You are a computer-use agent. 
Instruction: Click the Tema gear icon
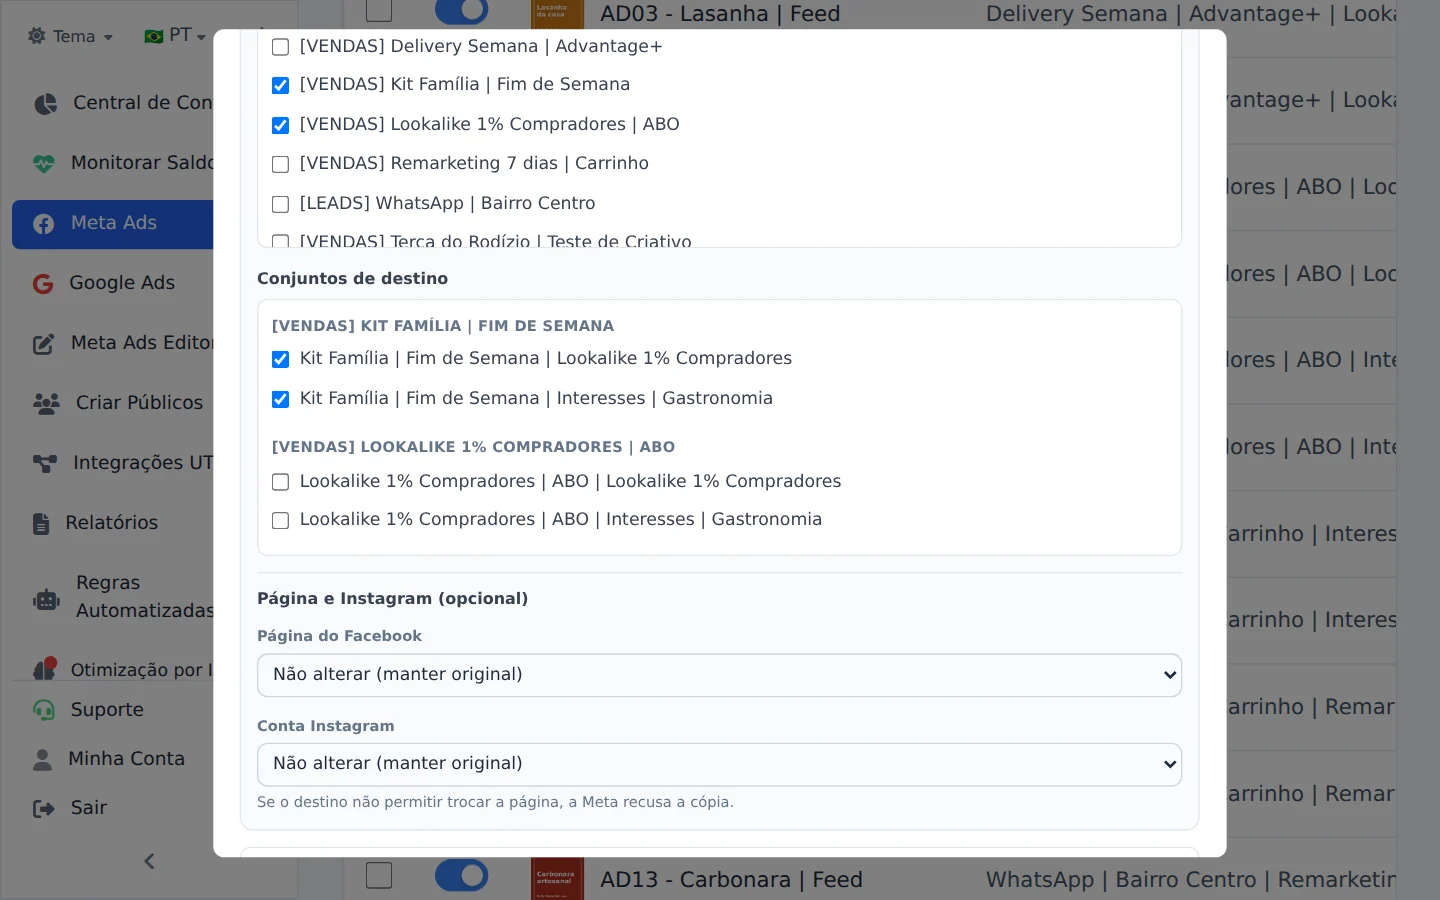pos(37,36)
